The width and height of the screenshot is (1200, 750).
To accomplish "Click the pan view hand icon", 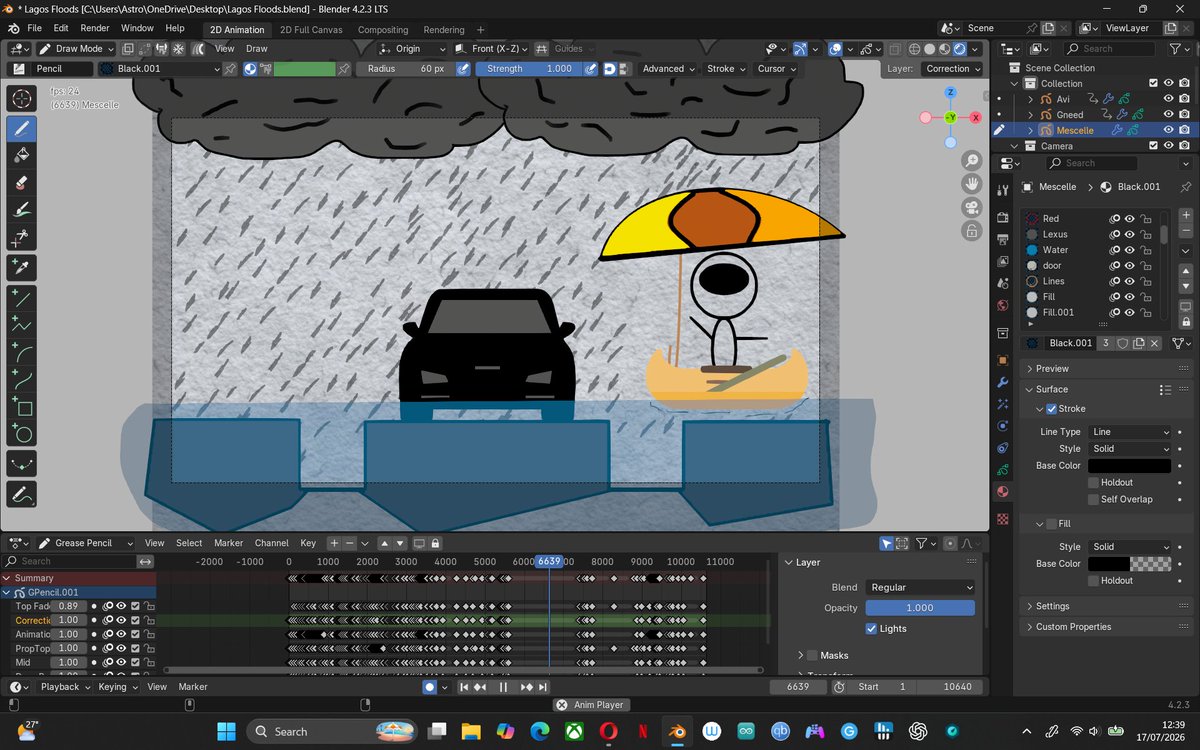I will [971, 184].
